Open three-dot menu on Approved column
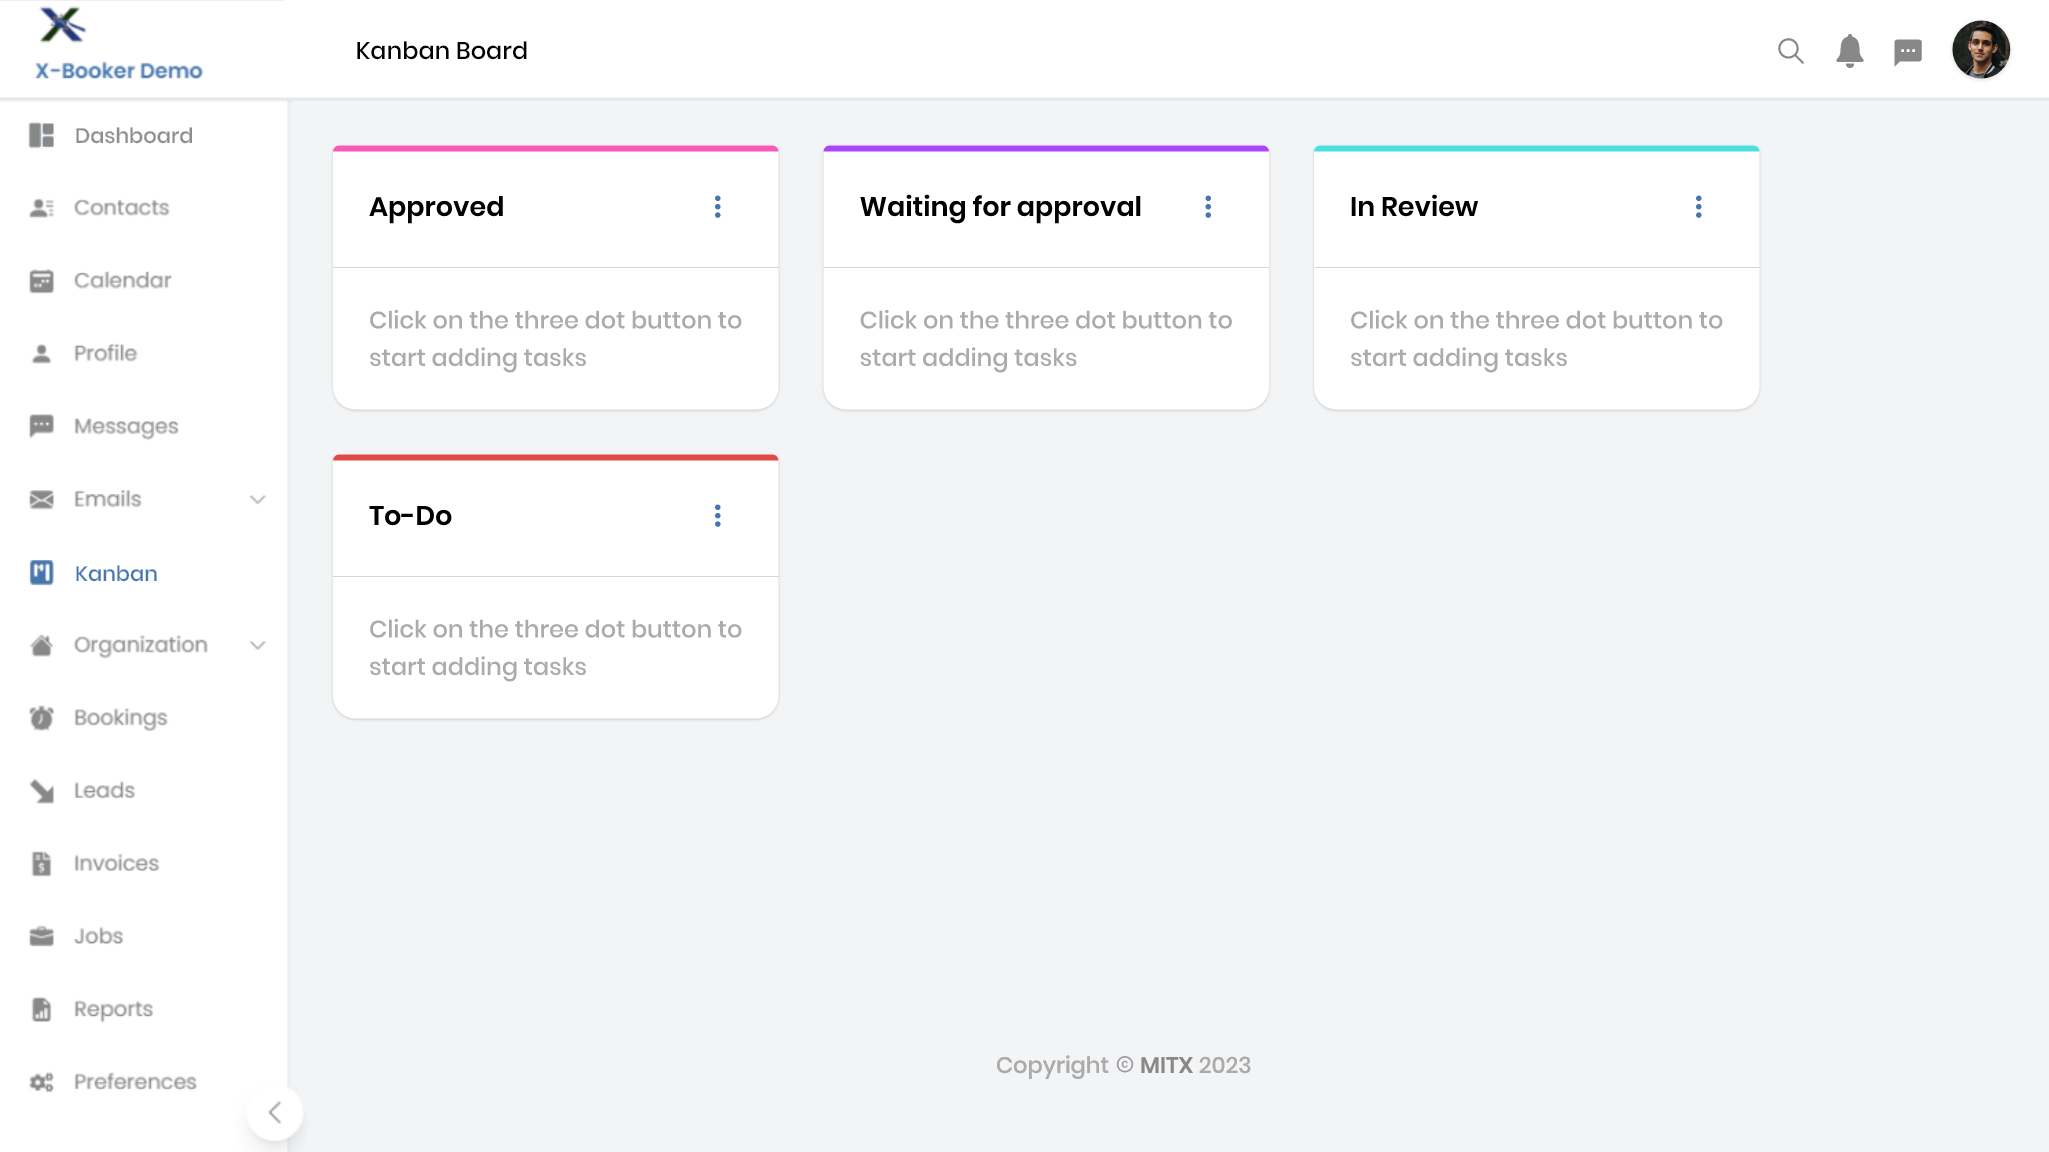This screenshot has height=1152, width=2049. [717, 207]
